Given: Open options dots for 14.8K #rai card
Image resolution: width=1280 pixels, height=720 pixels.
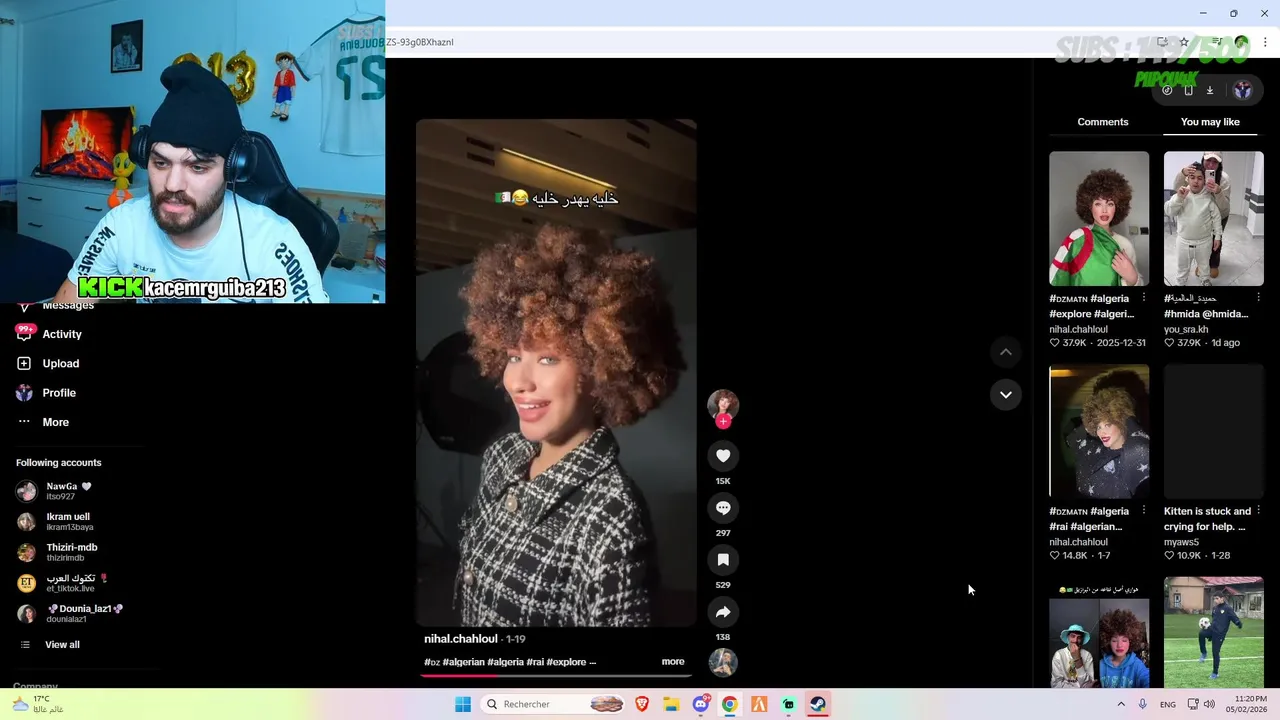Looking at the screenshot, I should pyautogui.click(x=1144, y=511).
